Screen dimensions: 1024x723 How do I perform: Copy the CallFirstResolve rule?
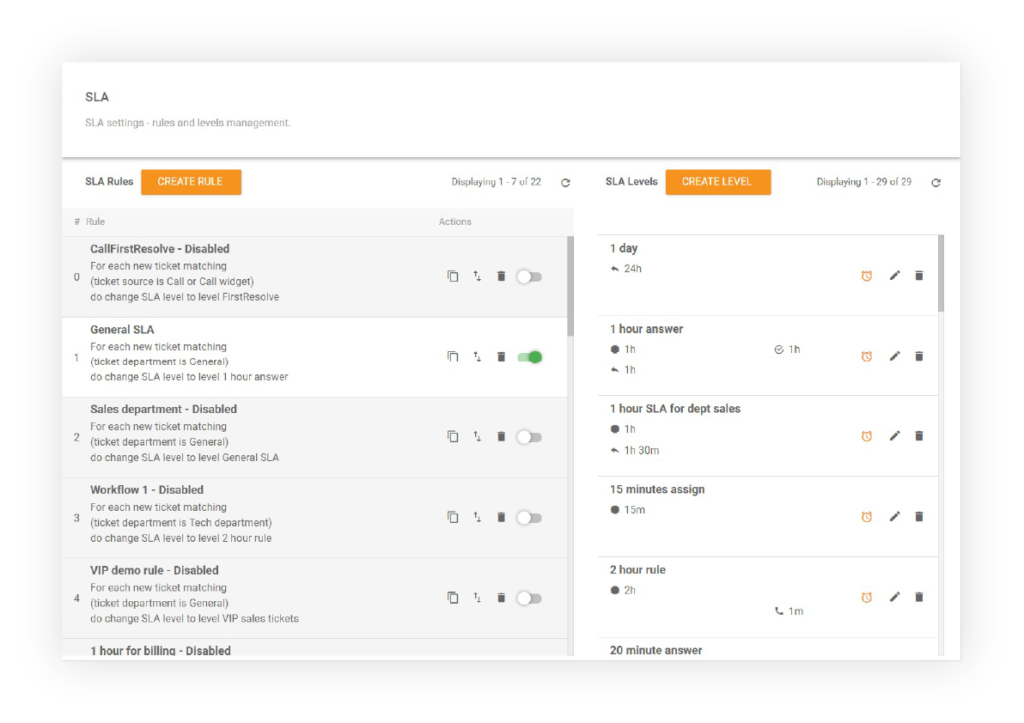pos(452,276)
